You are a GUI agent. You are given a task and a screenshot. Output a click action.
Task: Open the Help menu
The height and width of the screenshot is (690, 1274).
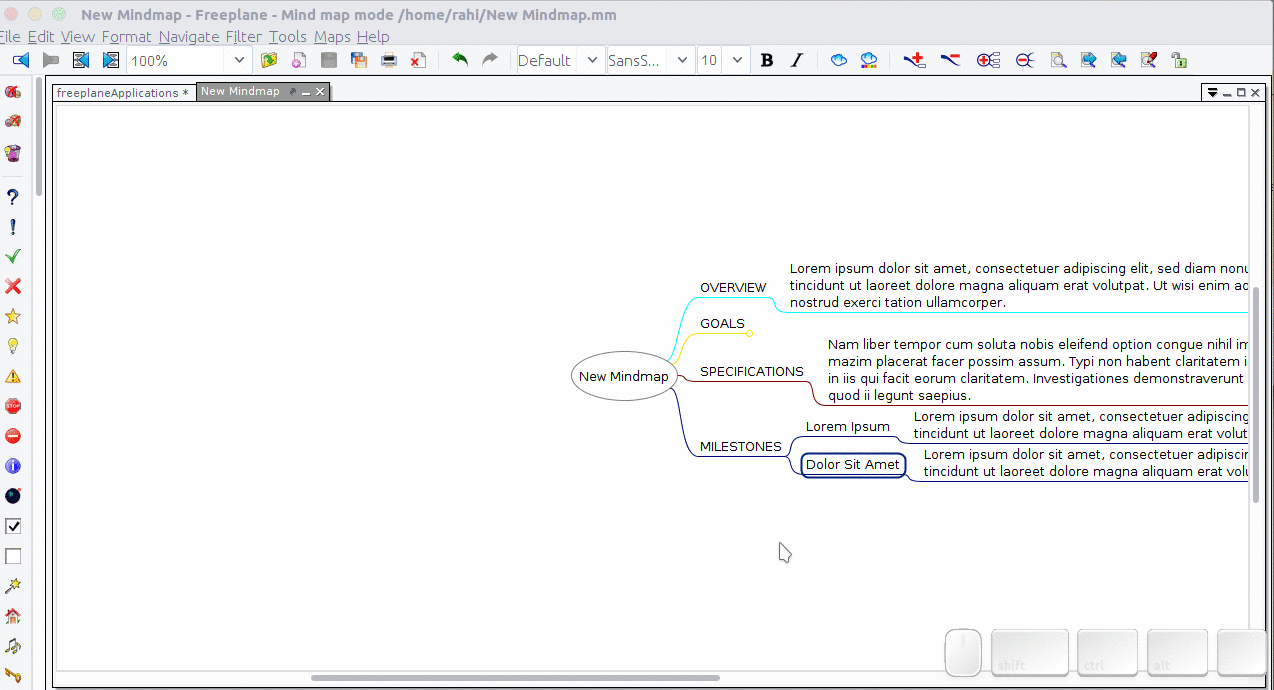click(373, 37)
